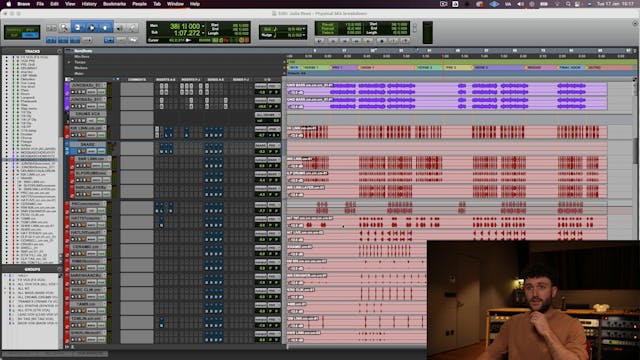Select the Selector tool
This screenshot has width=640, height=360.
[91, 28]
